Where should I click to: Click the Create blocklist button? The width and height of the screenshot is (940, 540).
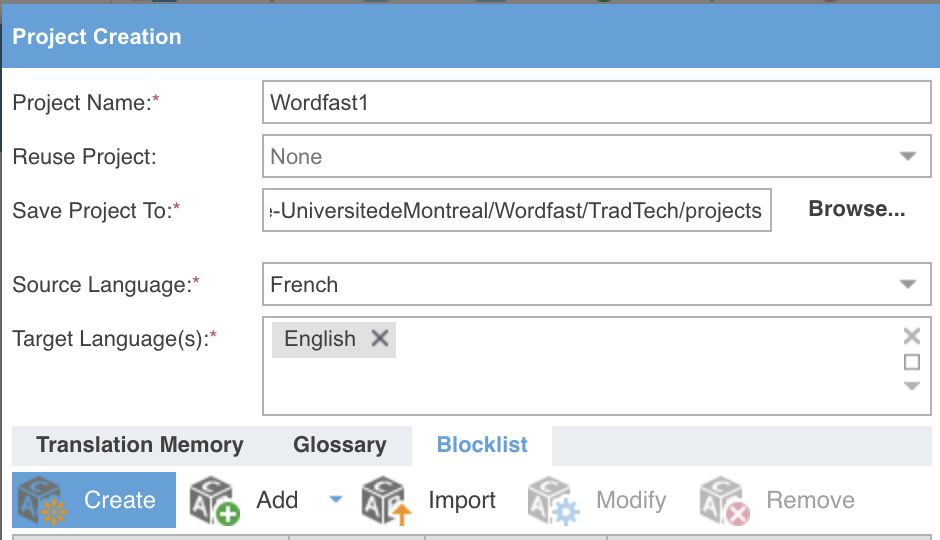pos(94,500)
